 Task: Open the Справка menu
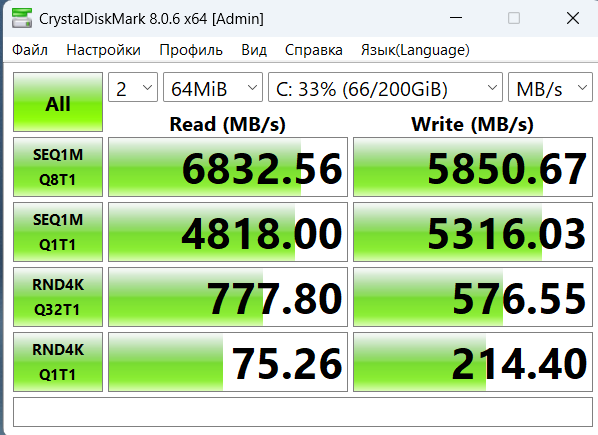pyautogui.click(x=313, y=50)
